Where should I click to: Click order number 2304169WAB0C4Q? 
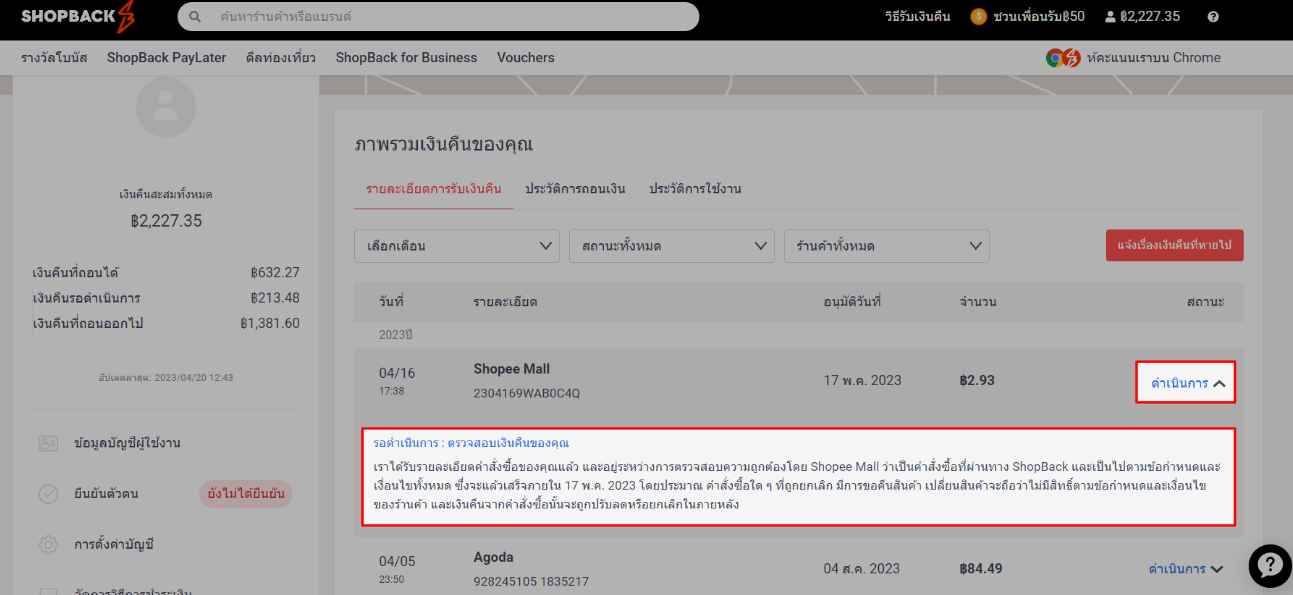(527, 393)
